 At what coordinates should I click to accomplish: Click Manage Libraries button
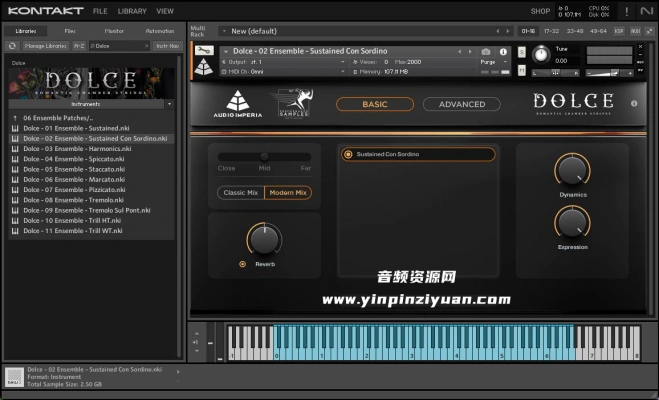tap(45, 46)
